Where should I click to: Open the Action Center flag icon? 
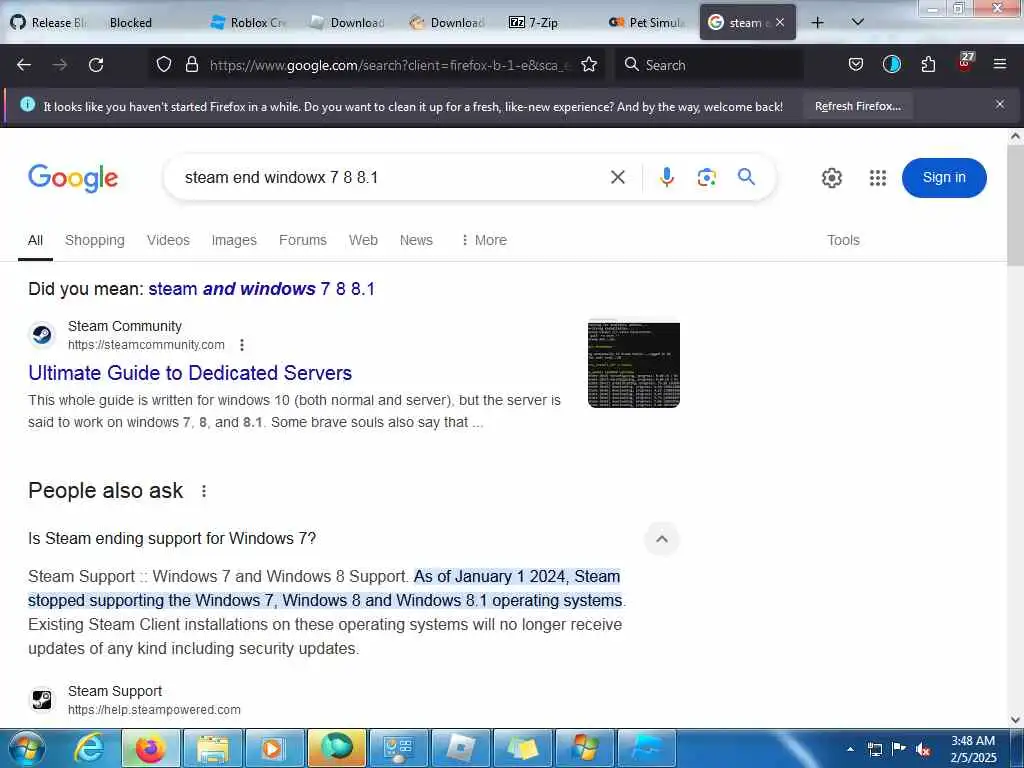pos(899,748)
